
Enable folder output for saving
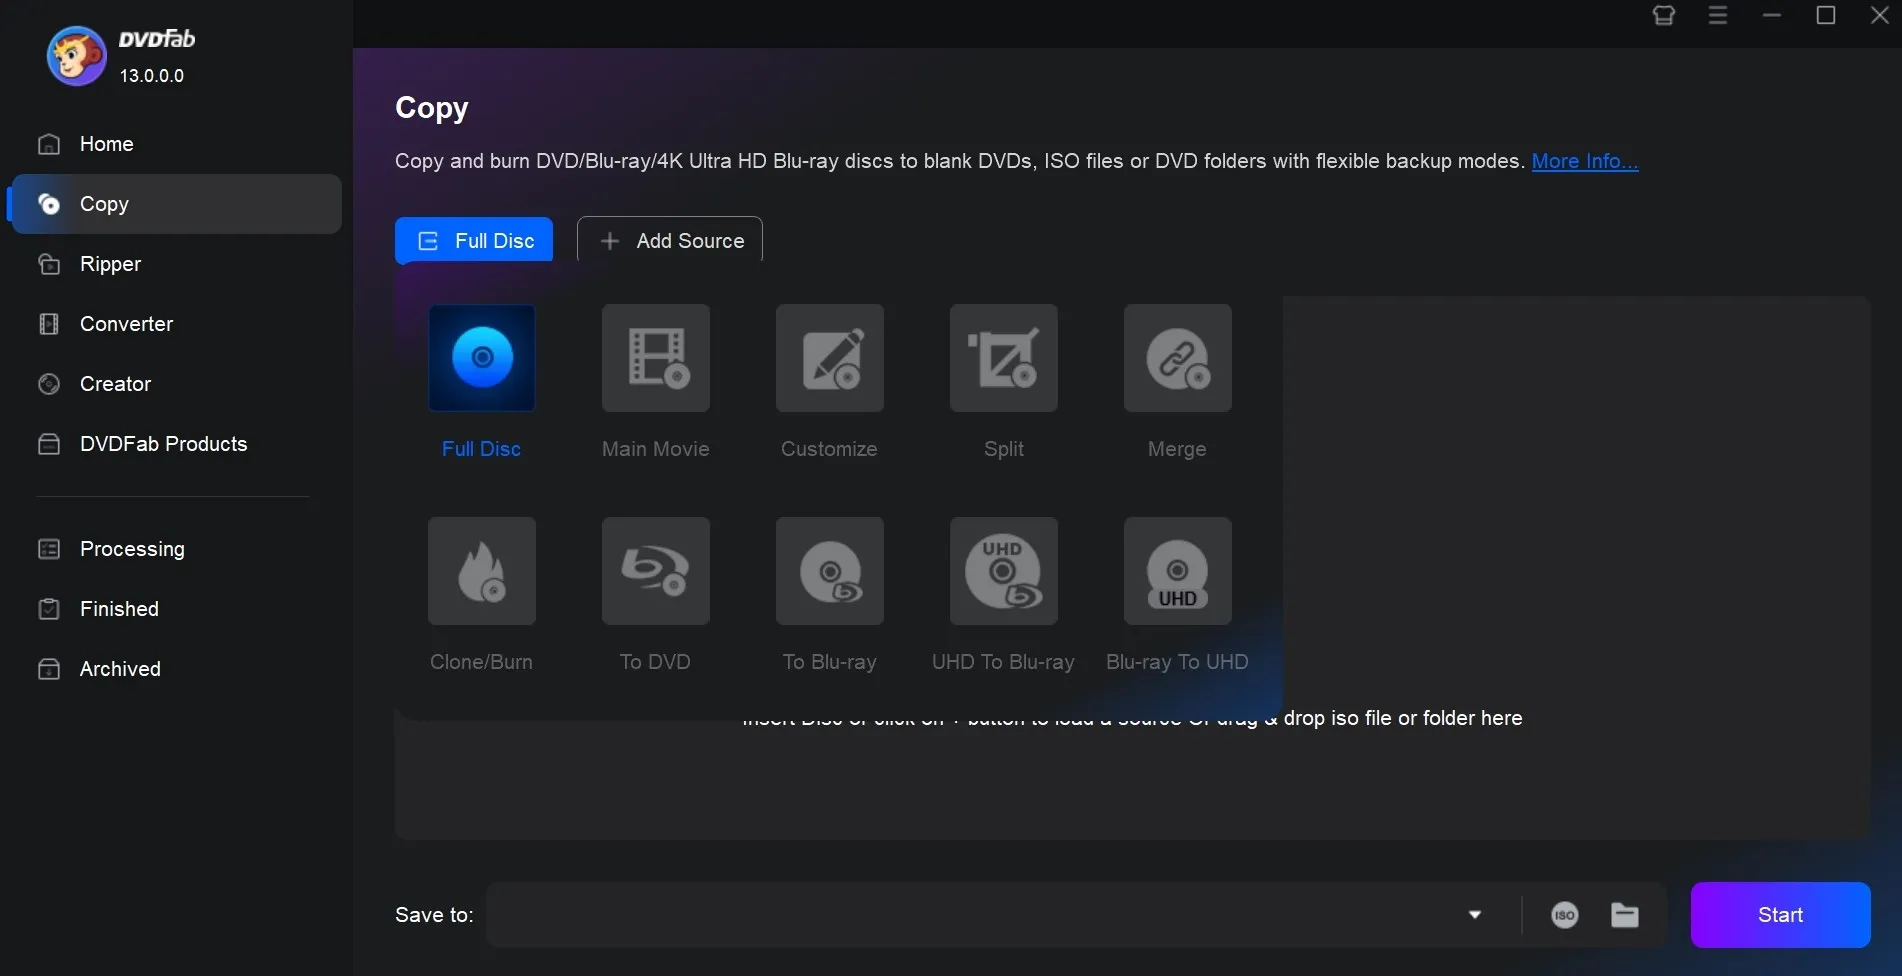(x=1625, y=914)
